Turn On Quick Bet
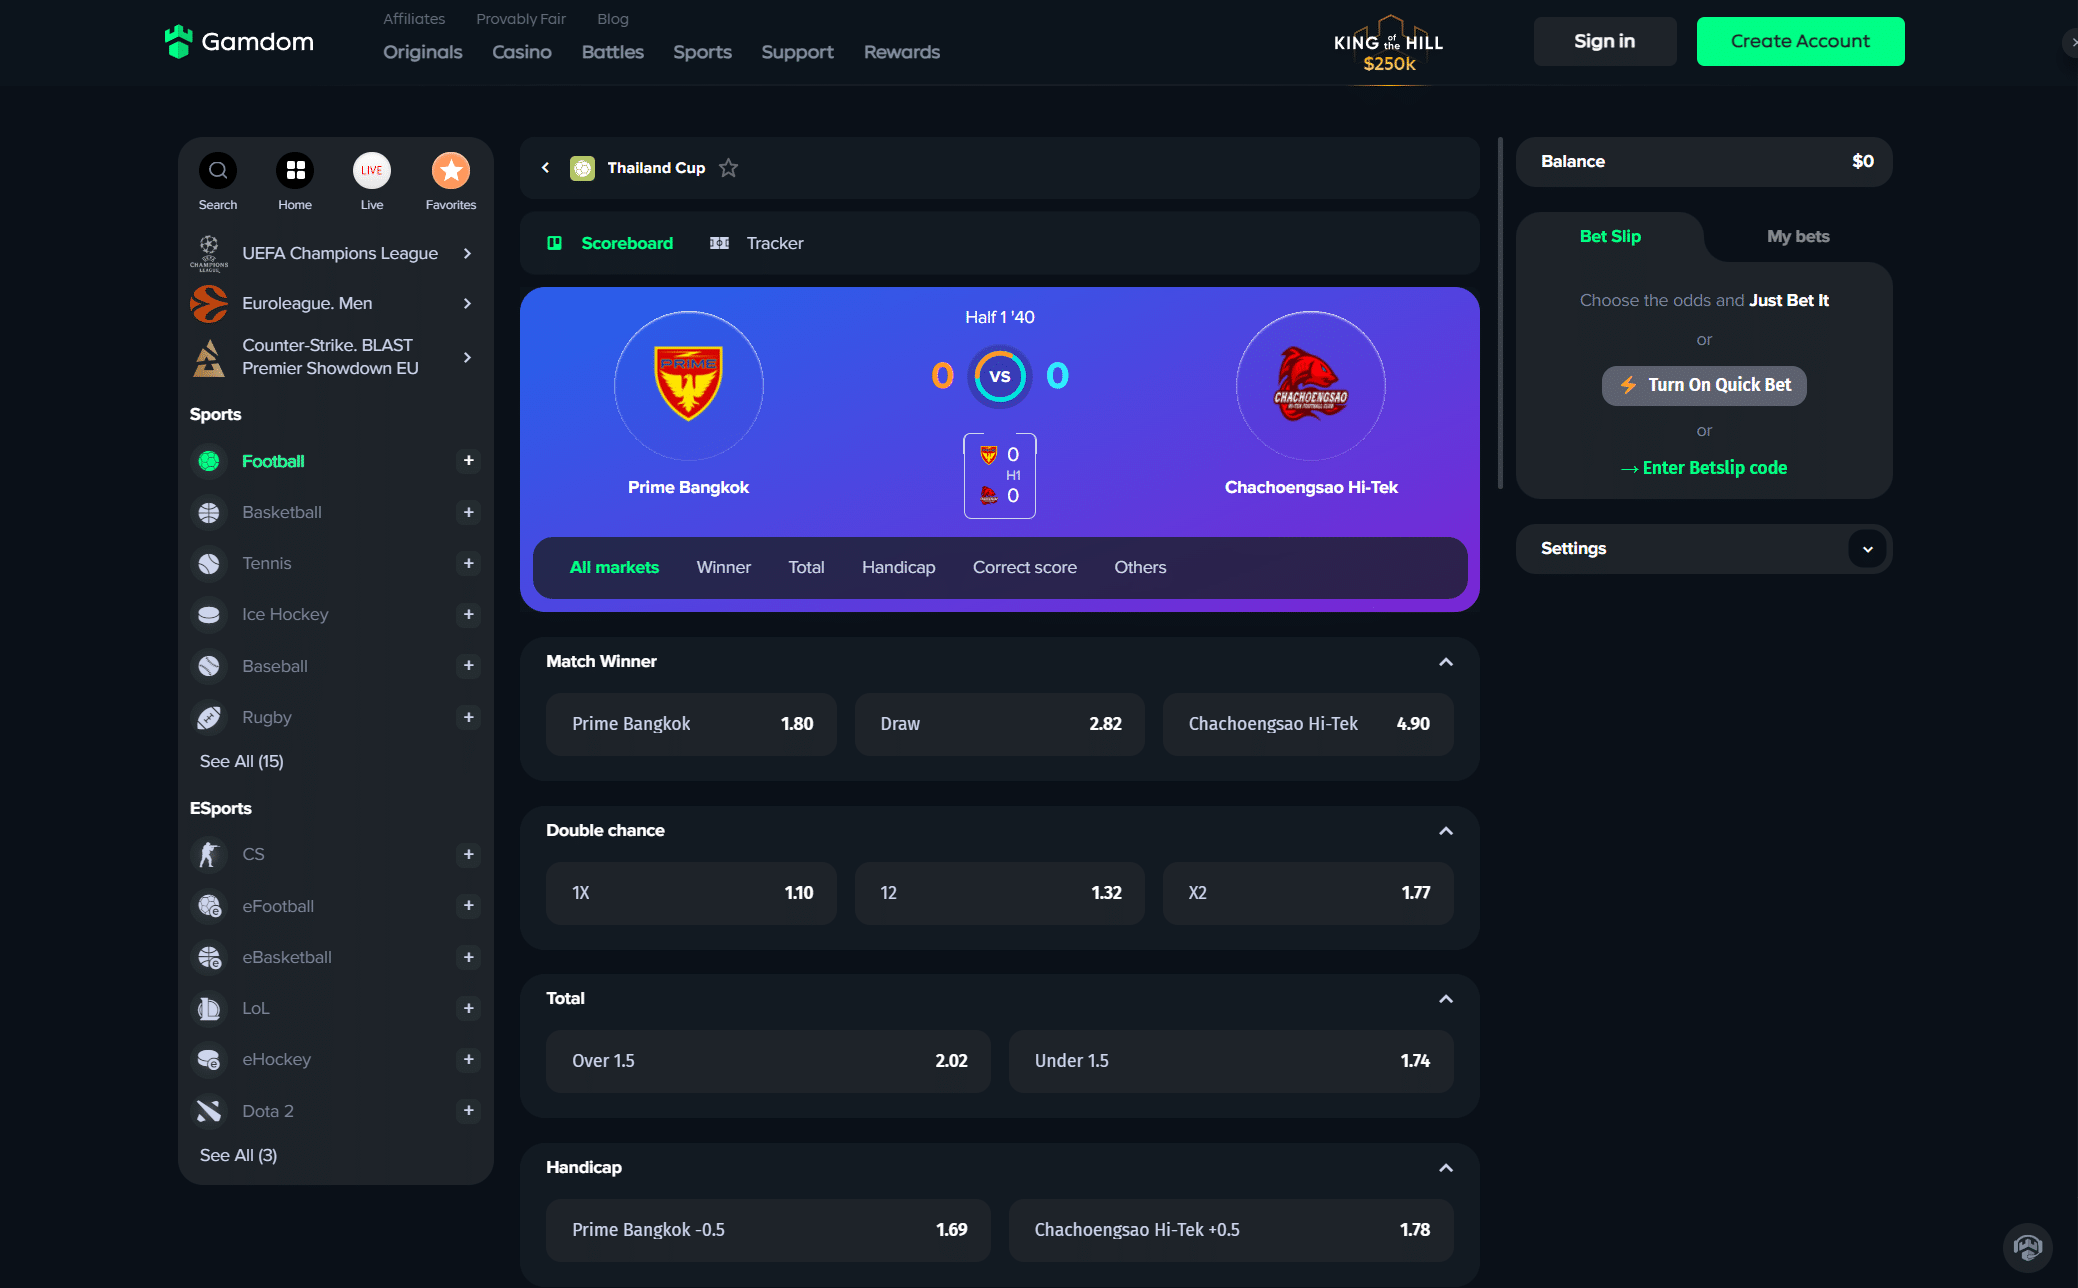This screenshot has height=1288, width=2078. point(1704,385)
